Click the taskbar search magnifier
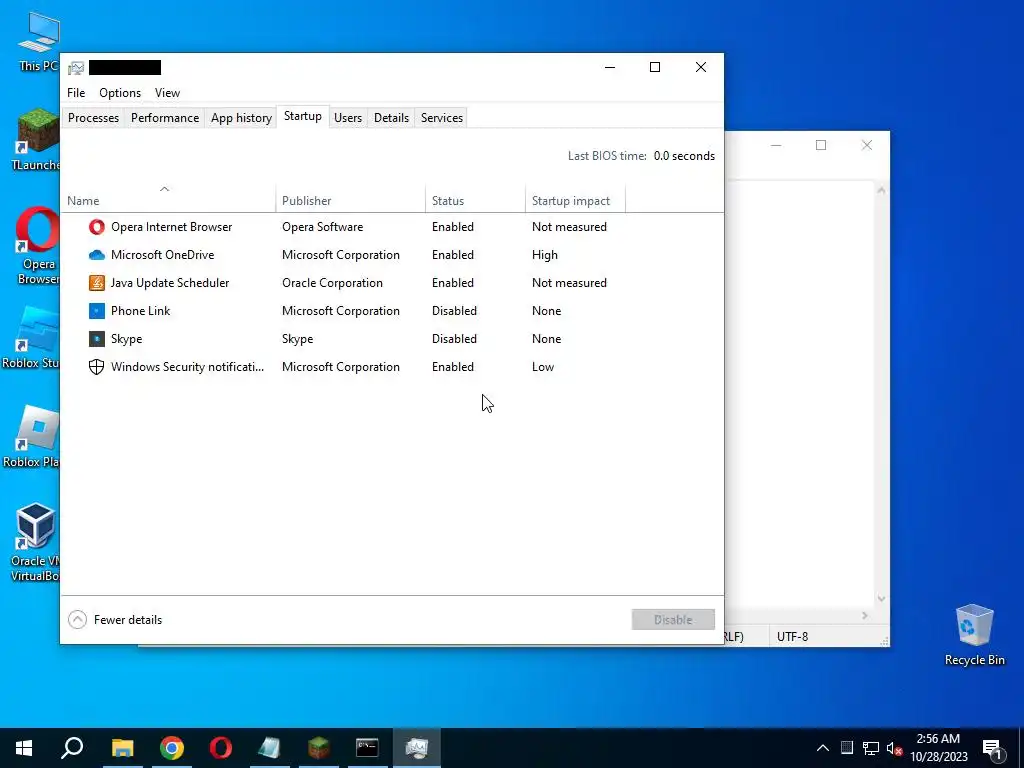 [x=72, y=748]
